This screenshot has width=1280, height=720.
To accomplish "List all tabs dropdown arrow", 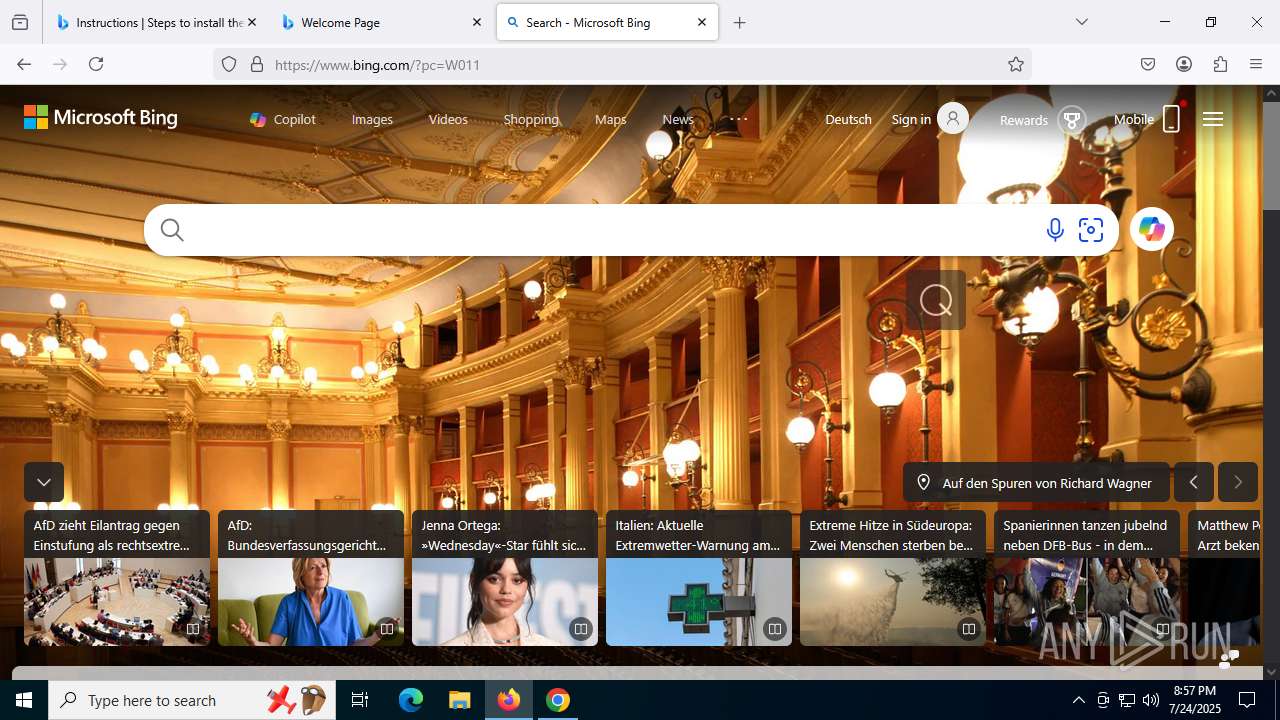I will click(x=1081, y=22).
